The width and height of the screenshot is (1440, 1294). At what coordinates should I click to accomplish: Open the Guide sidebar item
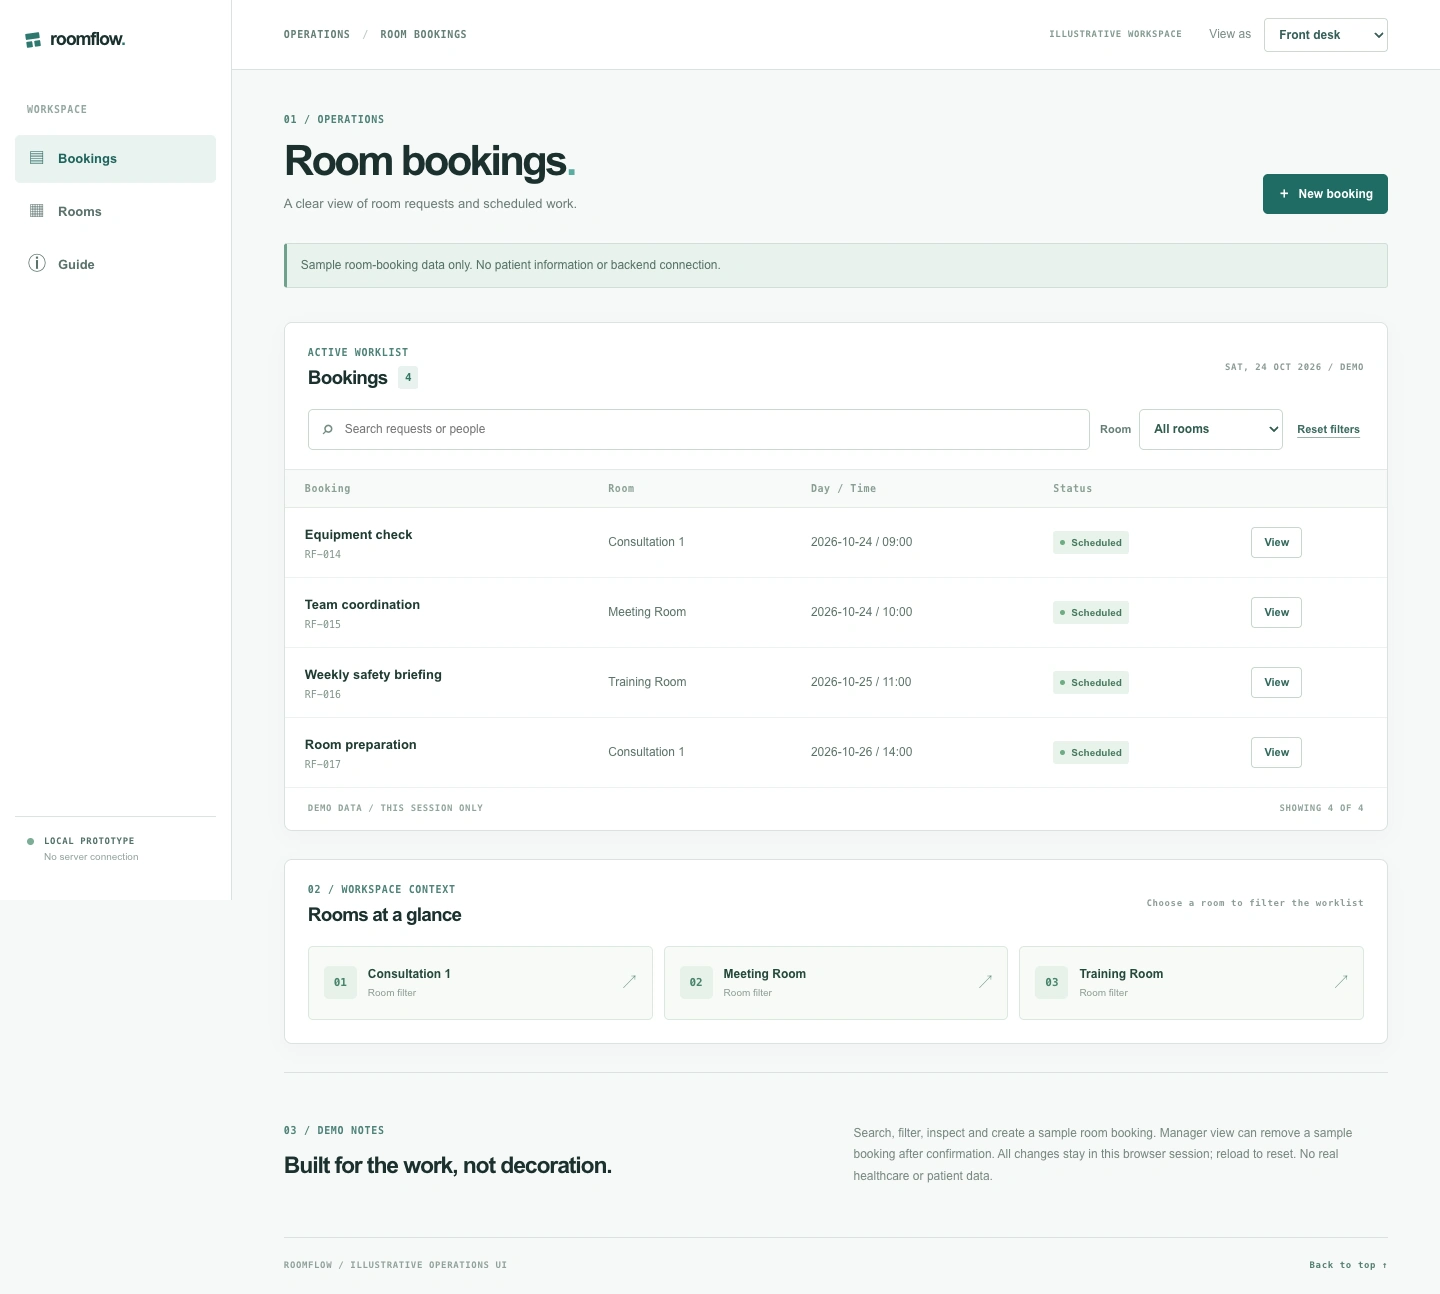115,265
